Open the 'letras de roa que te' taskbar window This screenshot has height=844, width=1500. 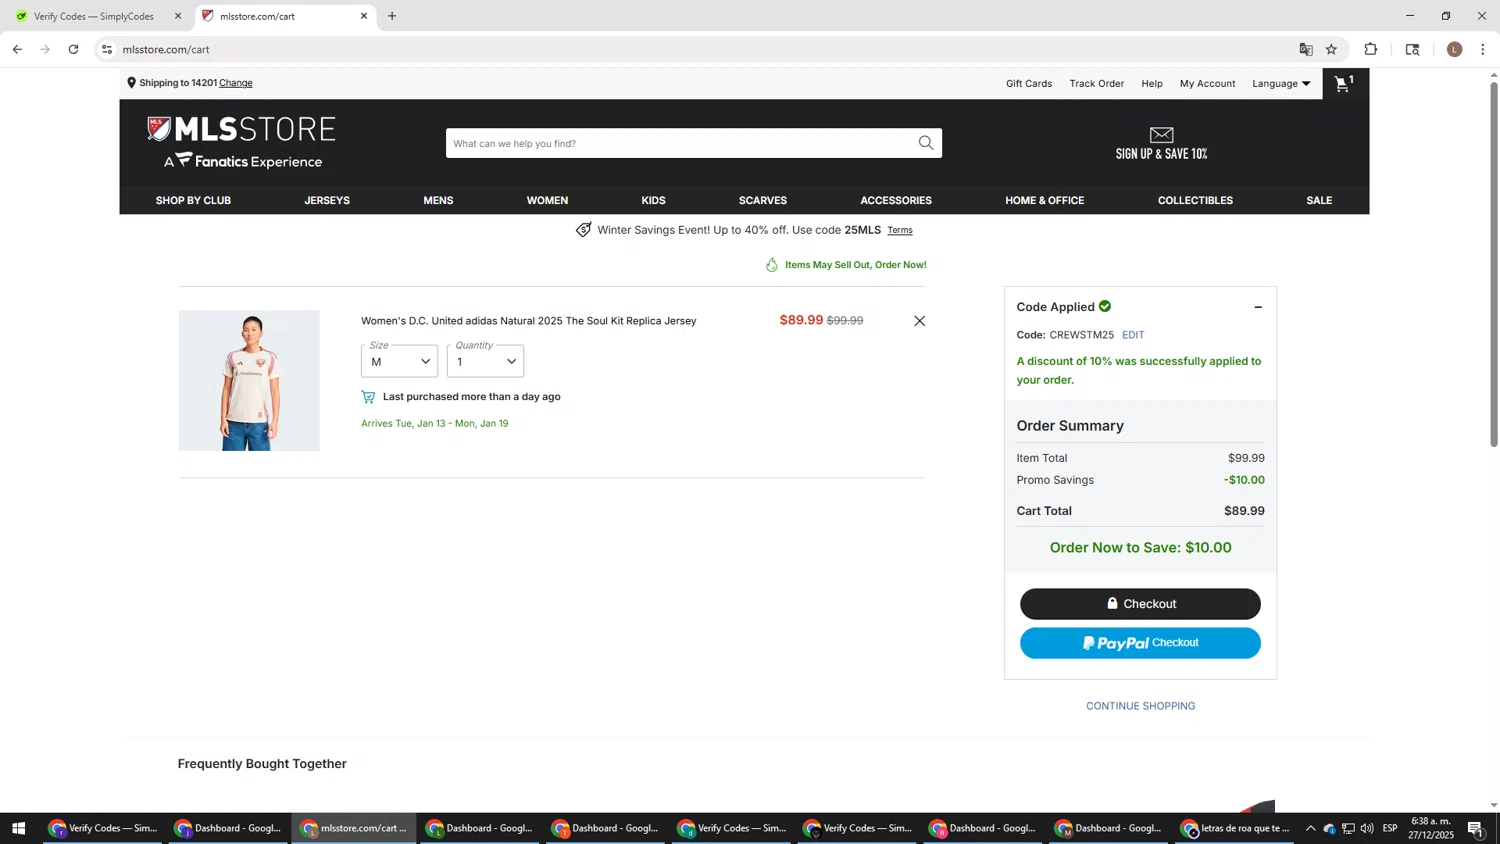[1237, 828]
